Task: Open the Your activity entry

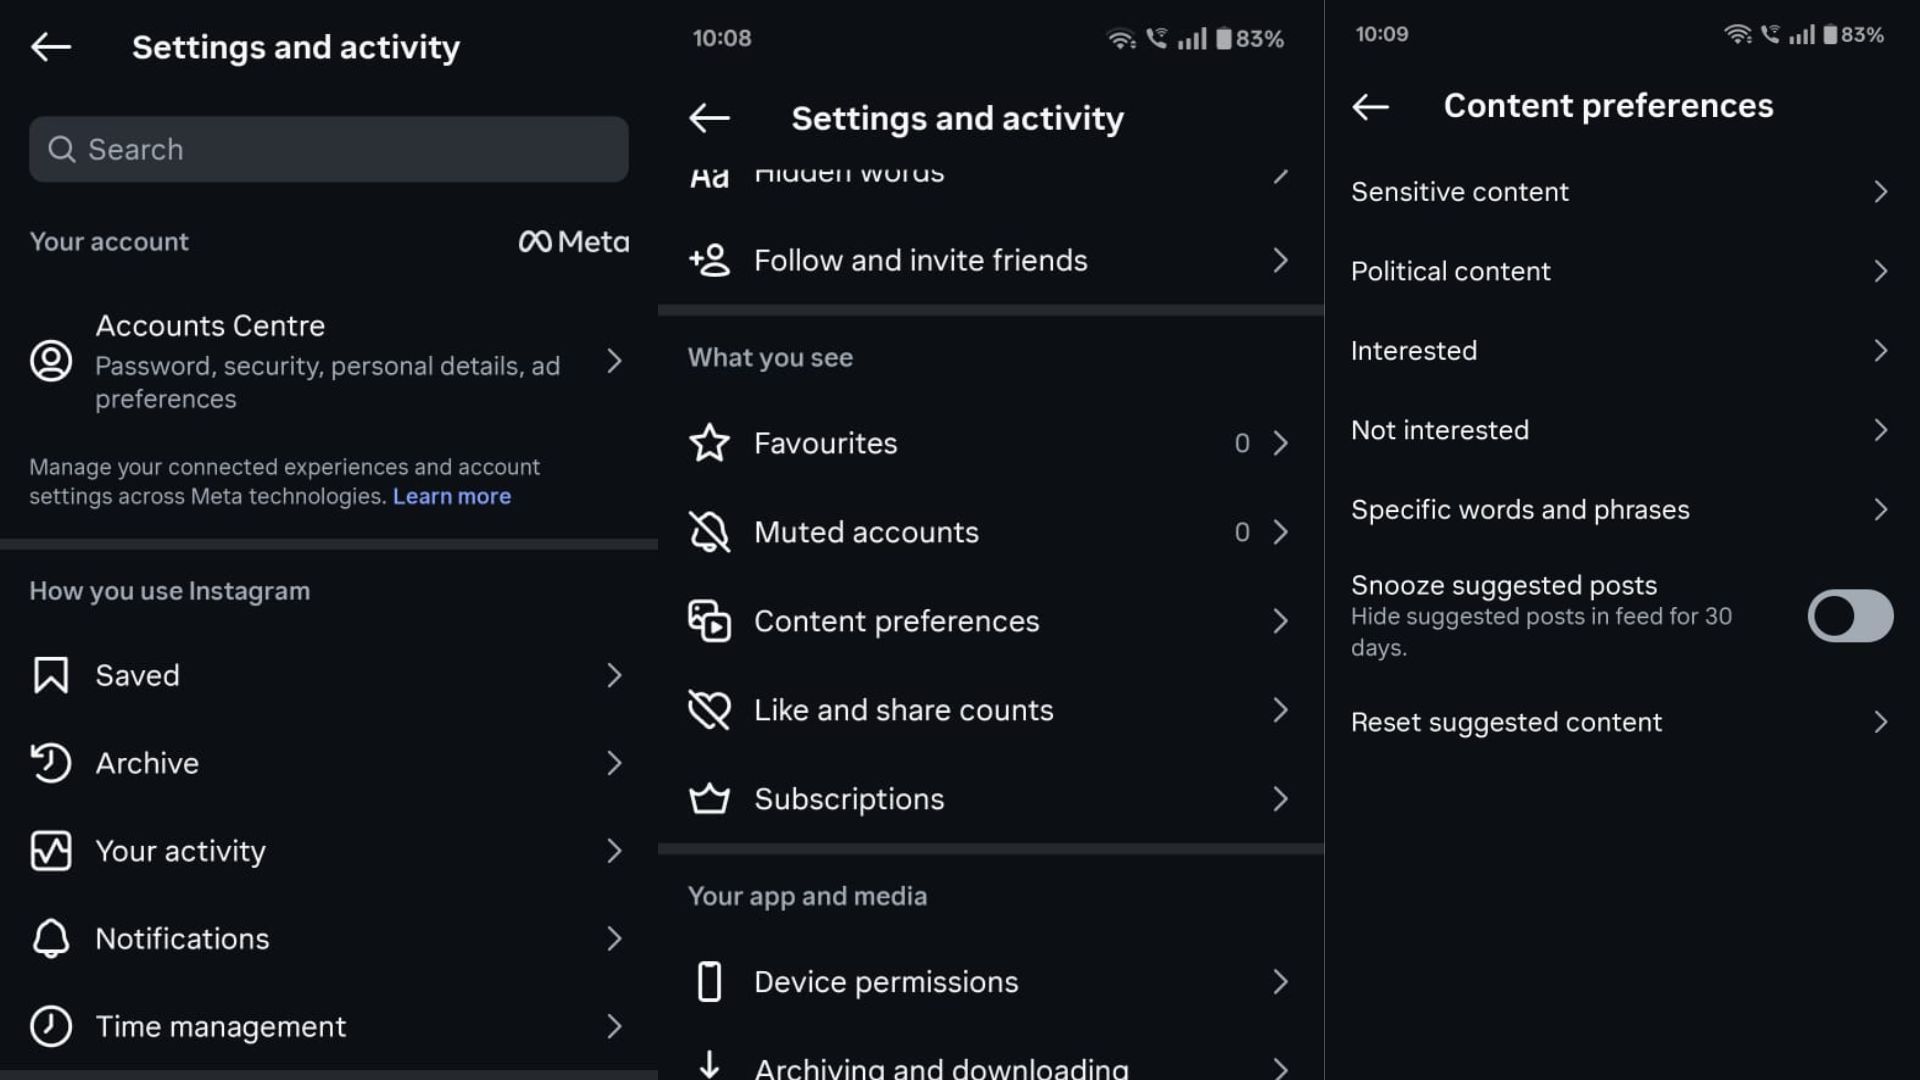Action: (x=180, y=851)
